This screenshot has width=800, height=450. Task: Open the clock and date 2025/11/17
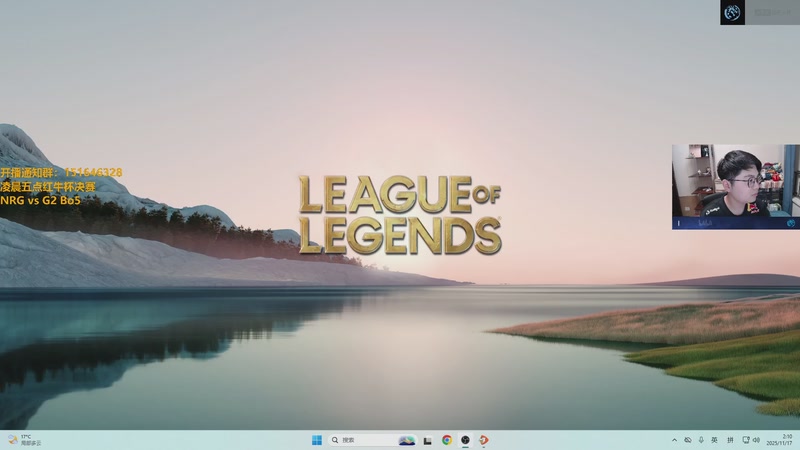click(779, 440)
